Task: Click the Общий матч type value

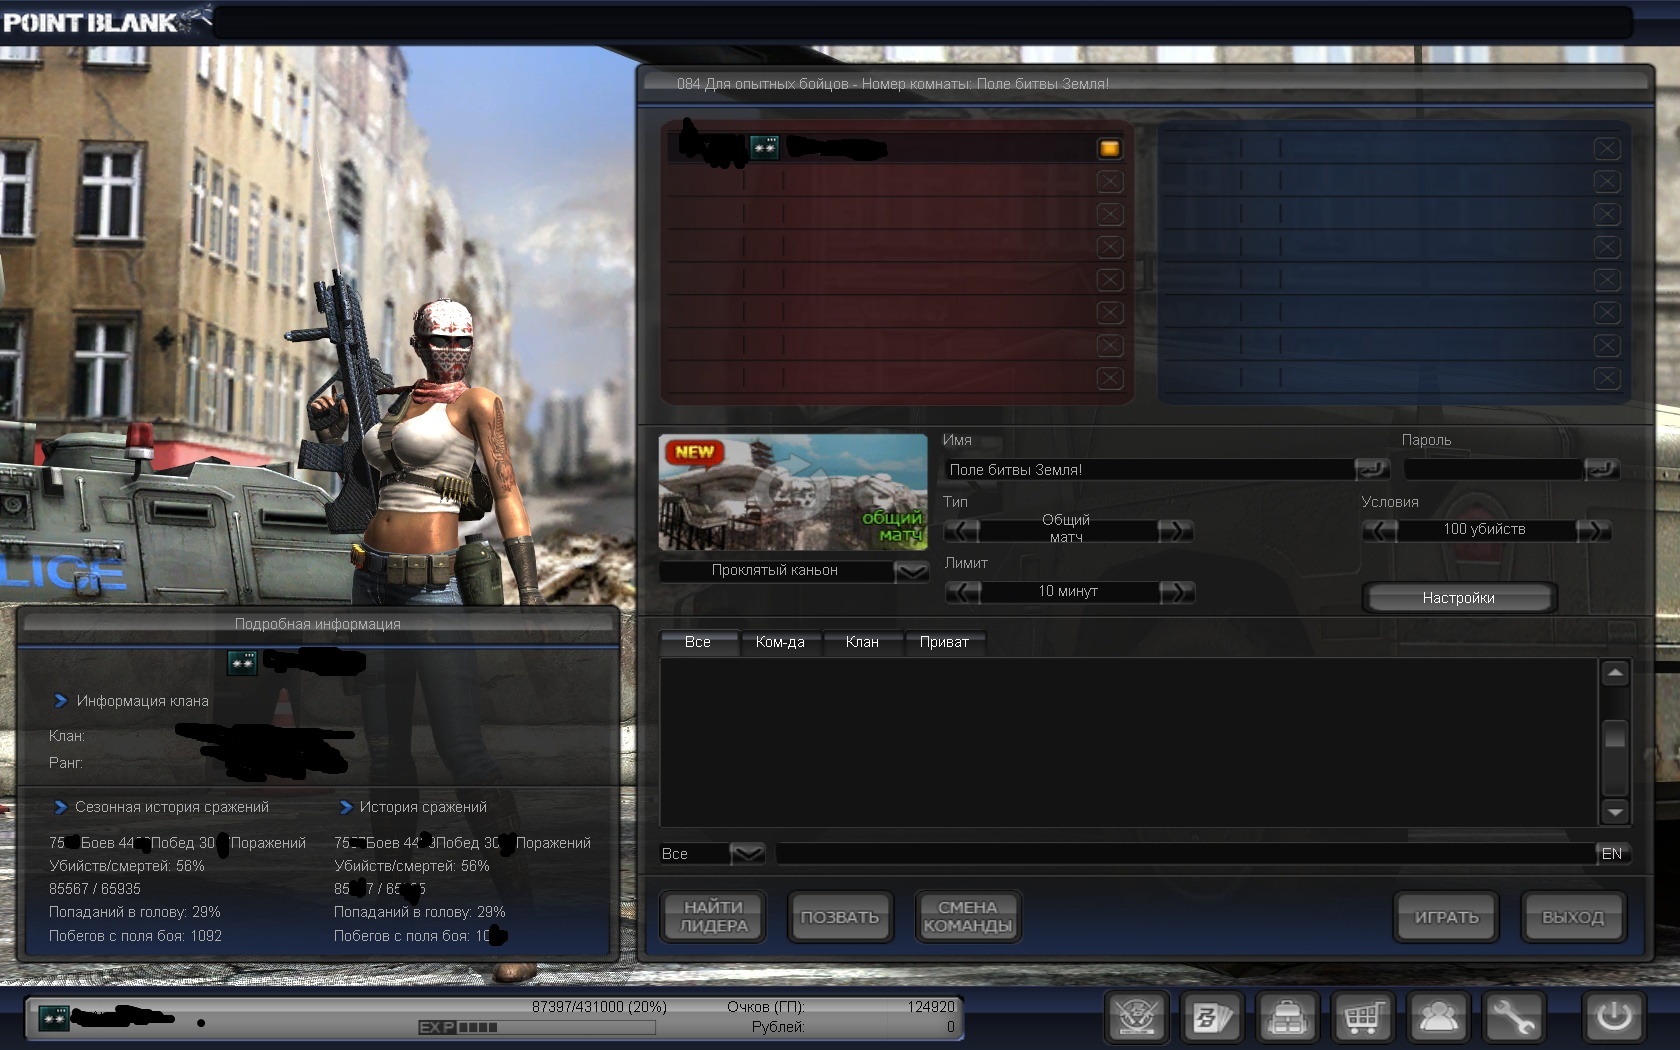Action: 1066,529
